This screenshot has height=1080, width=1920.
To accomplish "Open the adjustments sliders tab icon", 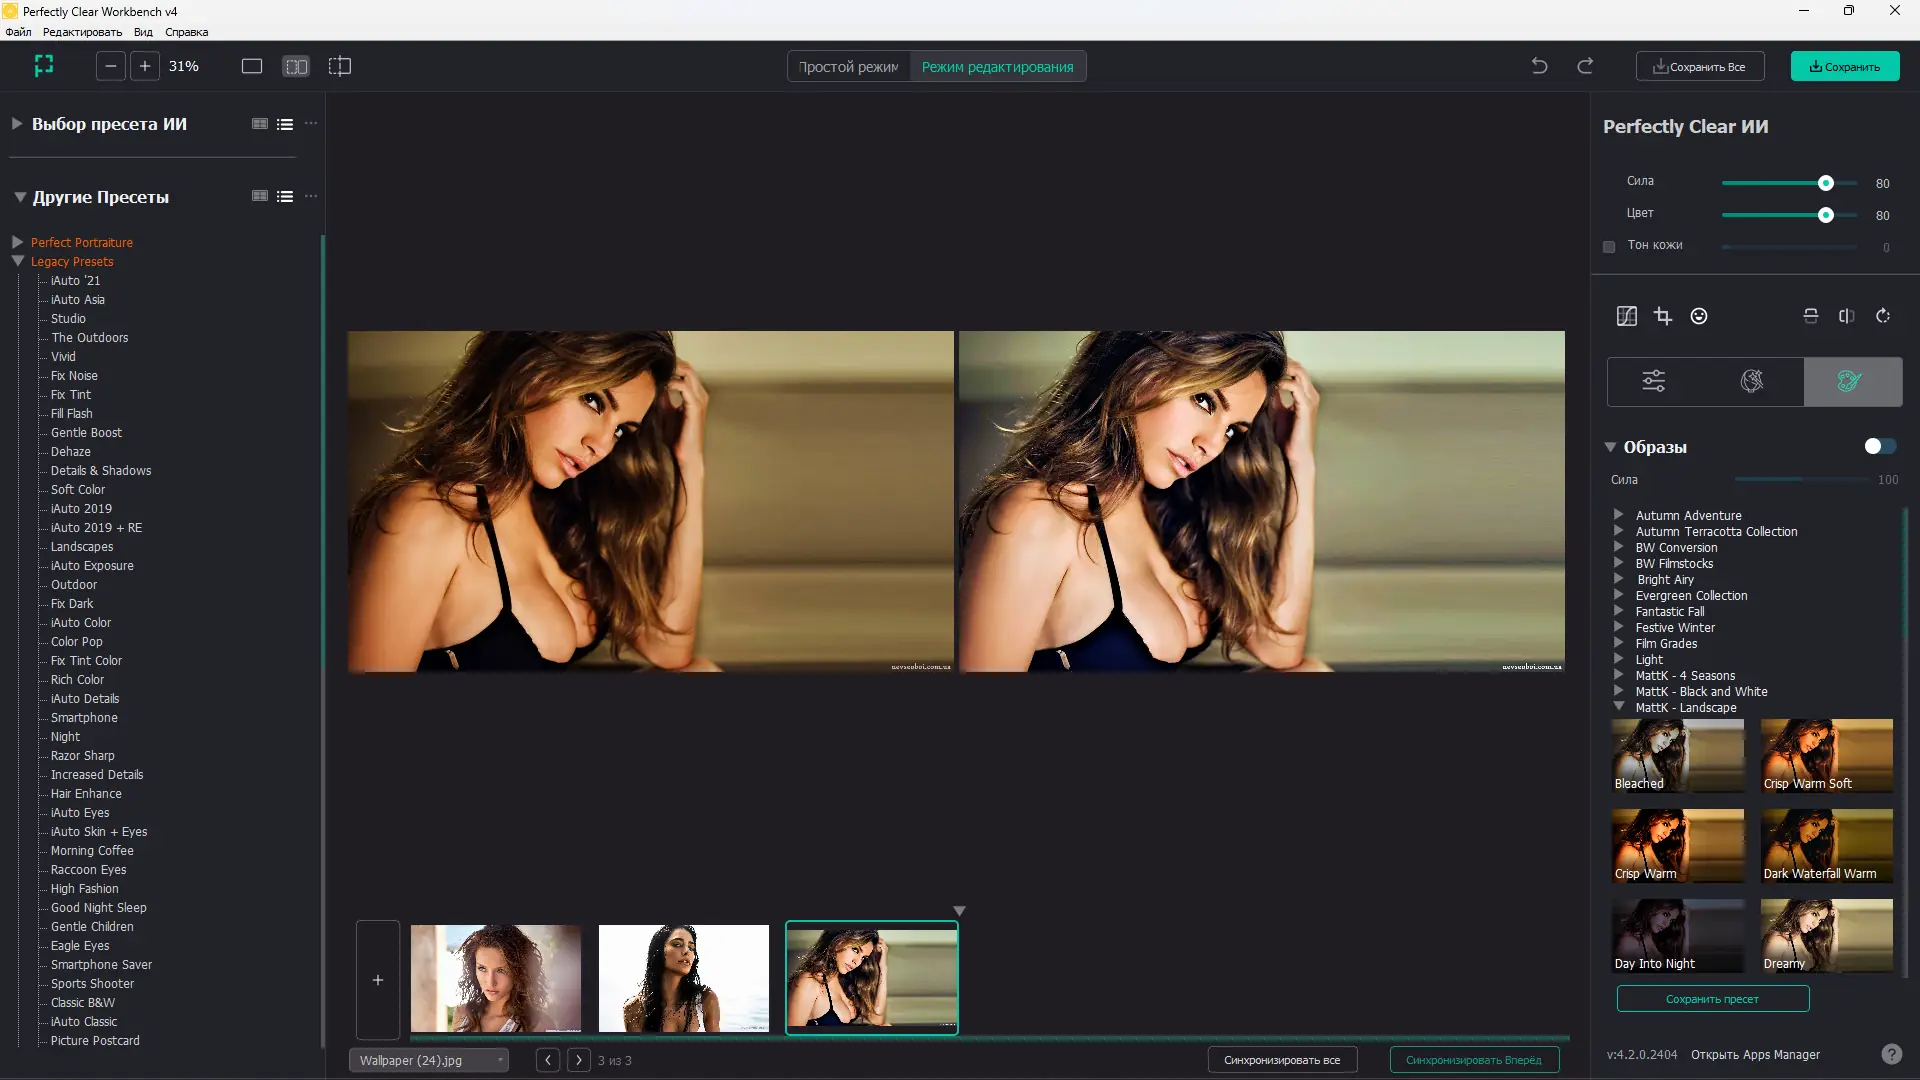I will (x=1654, y=381).
